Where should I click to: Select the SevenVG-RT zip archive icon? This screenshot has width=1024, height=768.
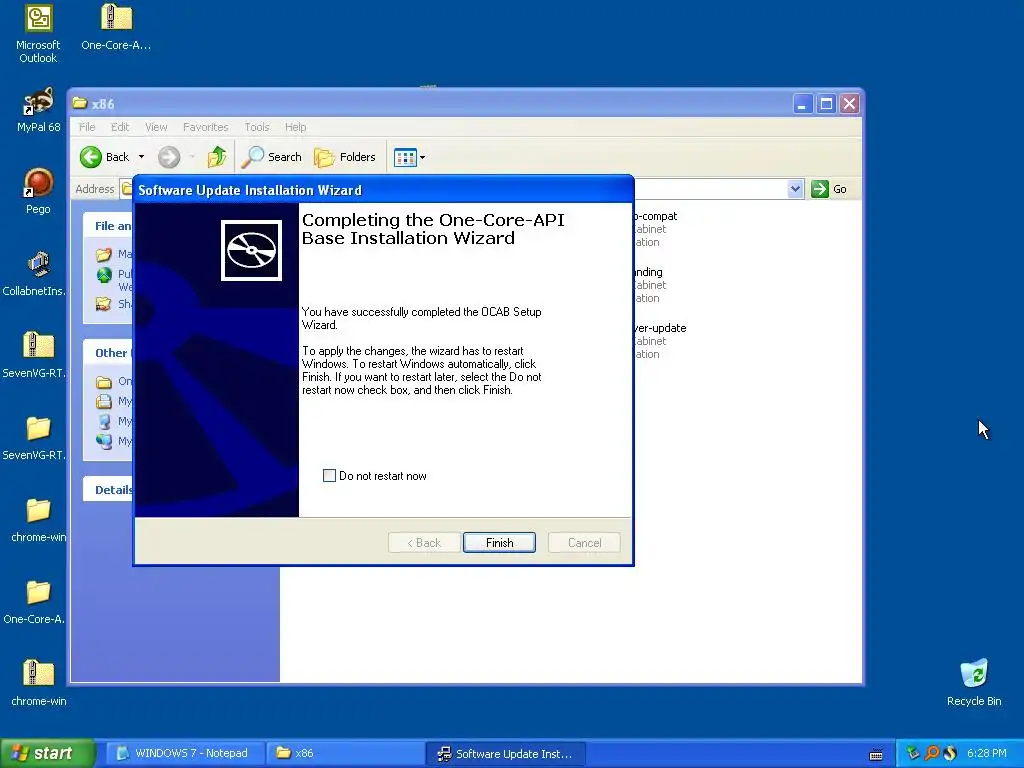(34, 355)
